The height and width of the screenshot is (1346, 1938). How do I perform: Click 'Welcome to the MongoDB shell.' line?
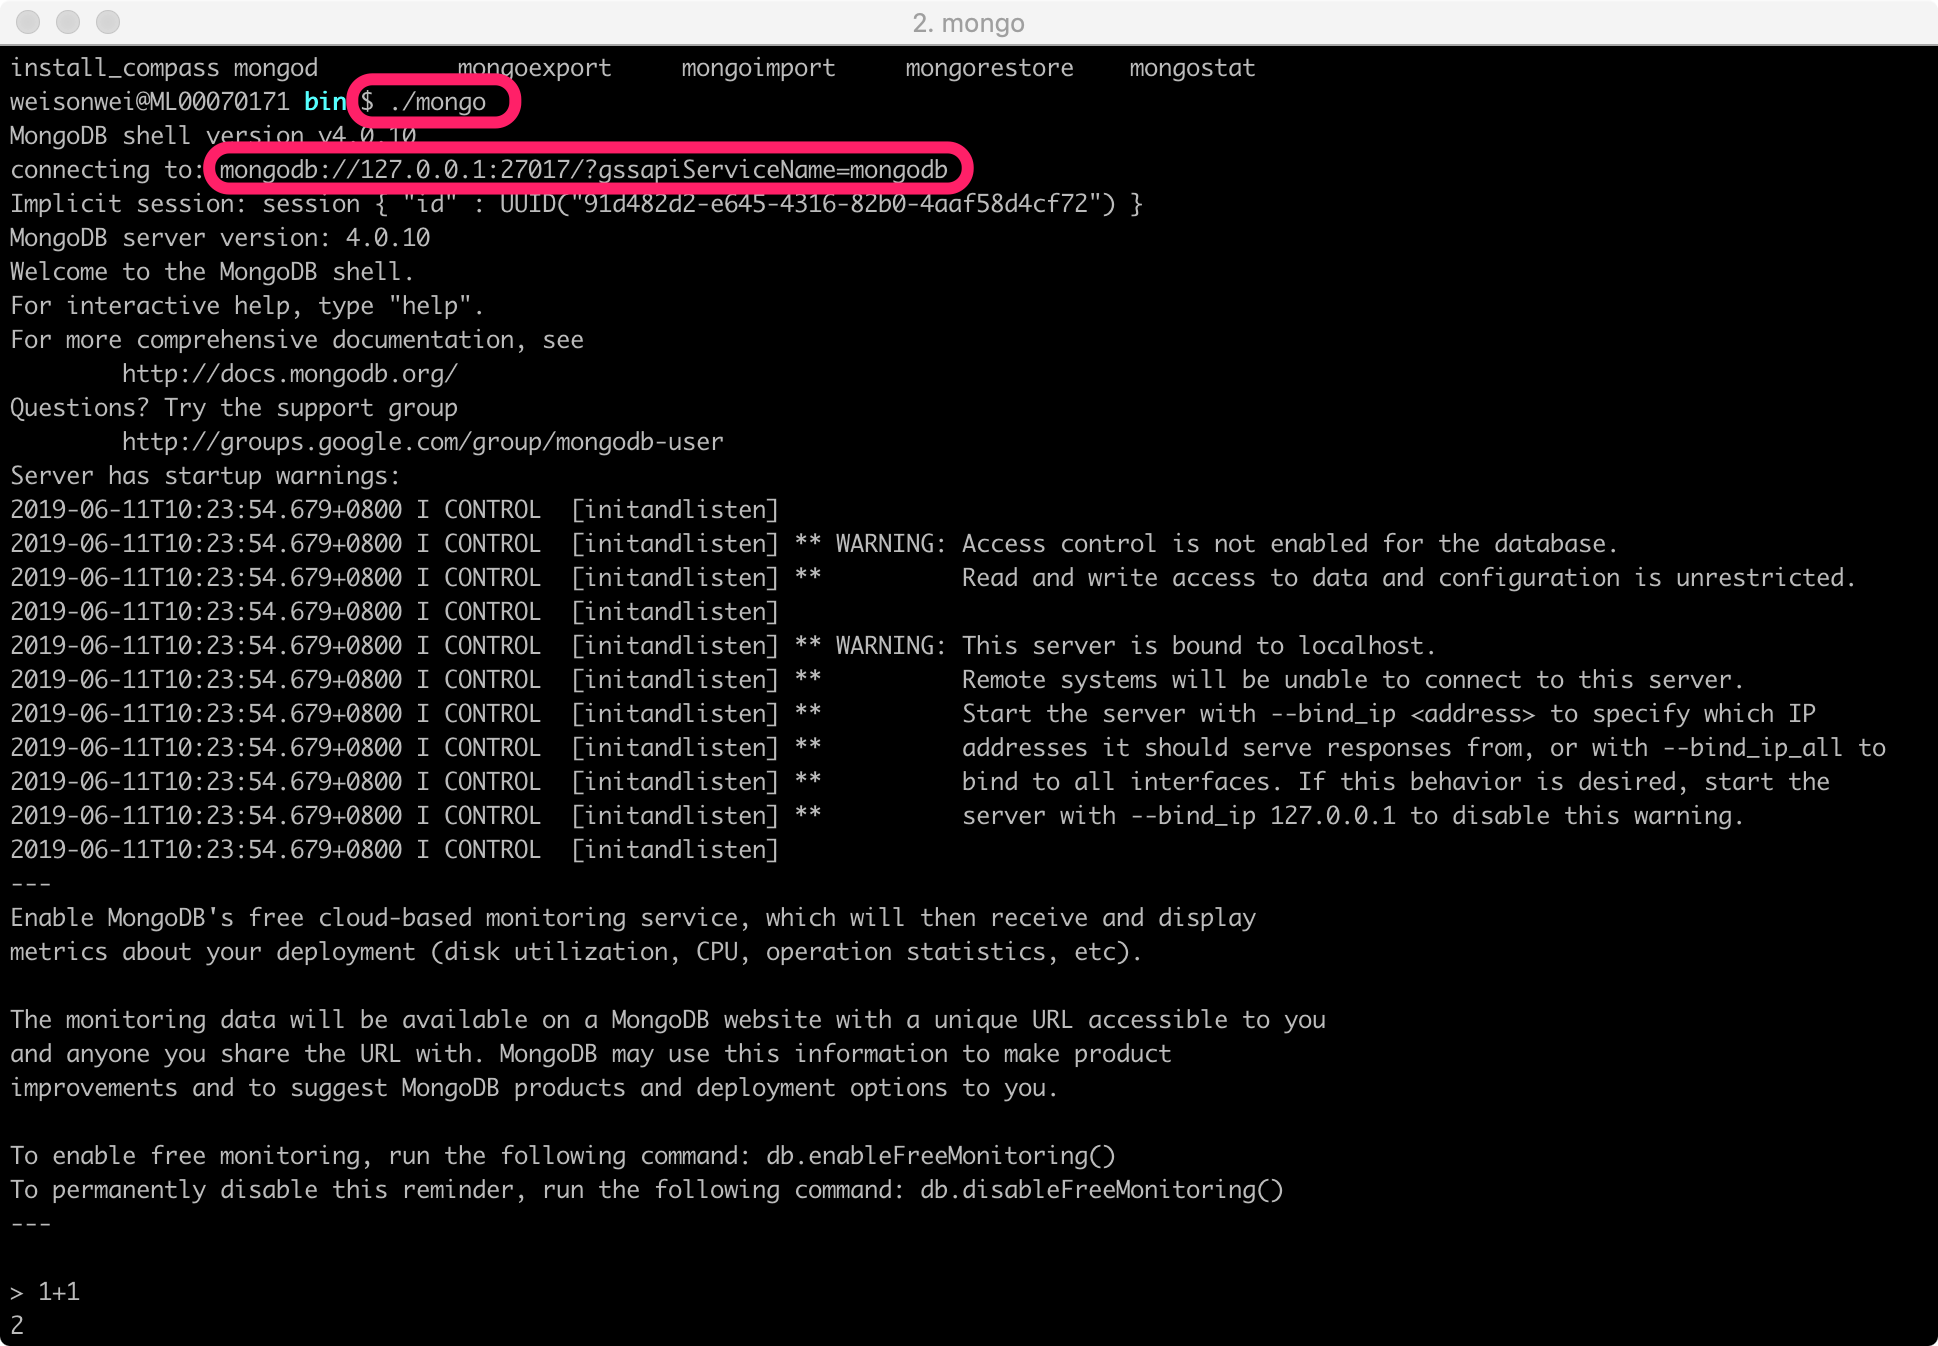point(212,272)
